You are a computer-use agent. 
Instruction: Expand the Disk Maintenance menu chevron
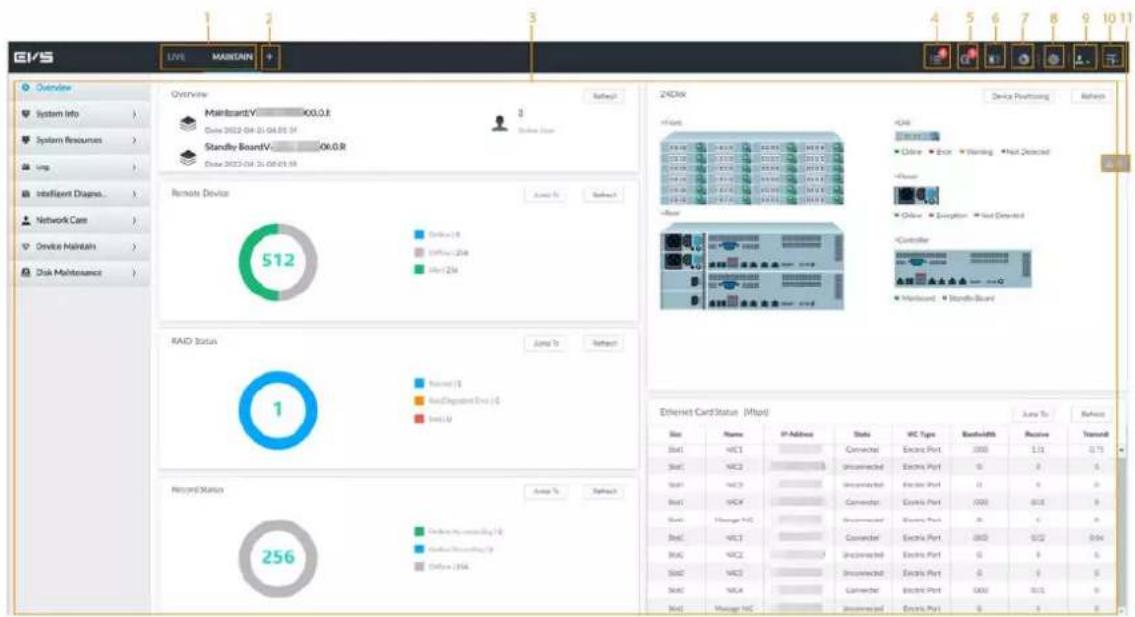135,272
